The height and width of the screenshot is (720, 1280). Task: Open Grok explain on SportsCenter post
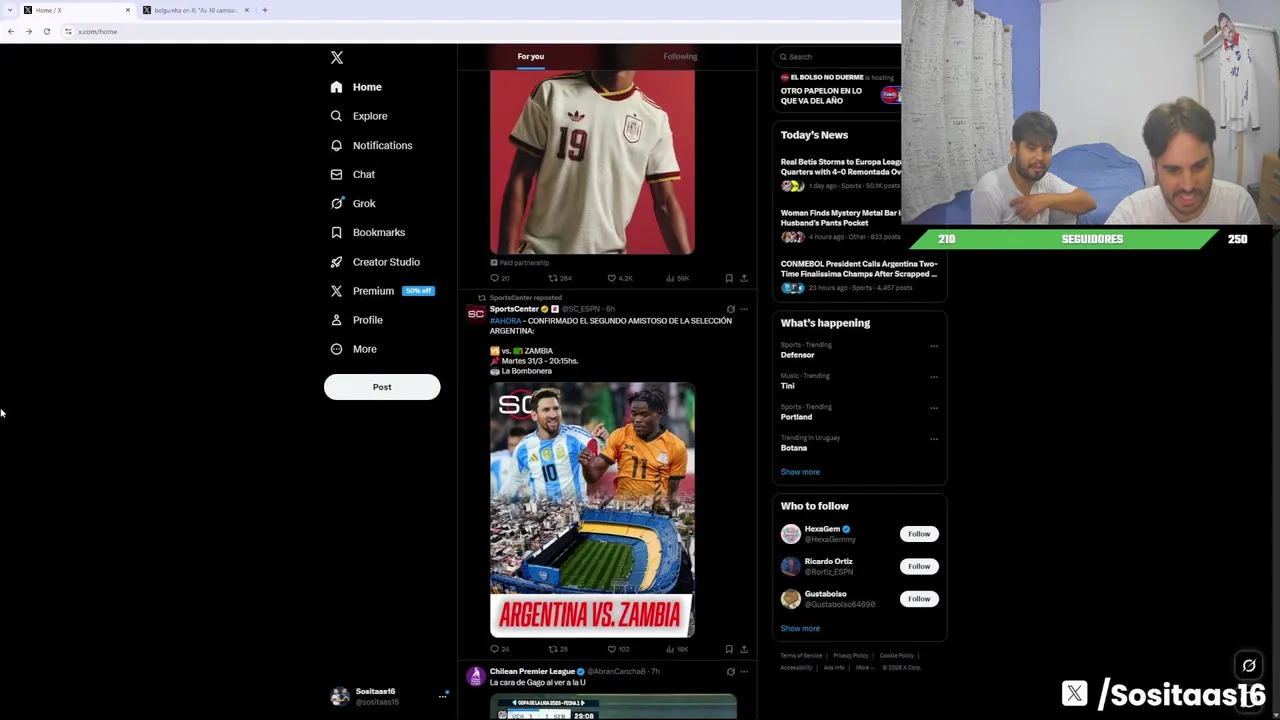pyautogui.click(x=730, y=309)
